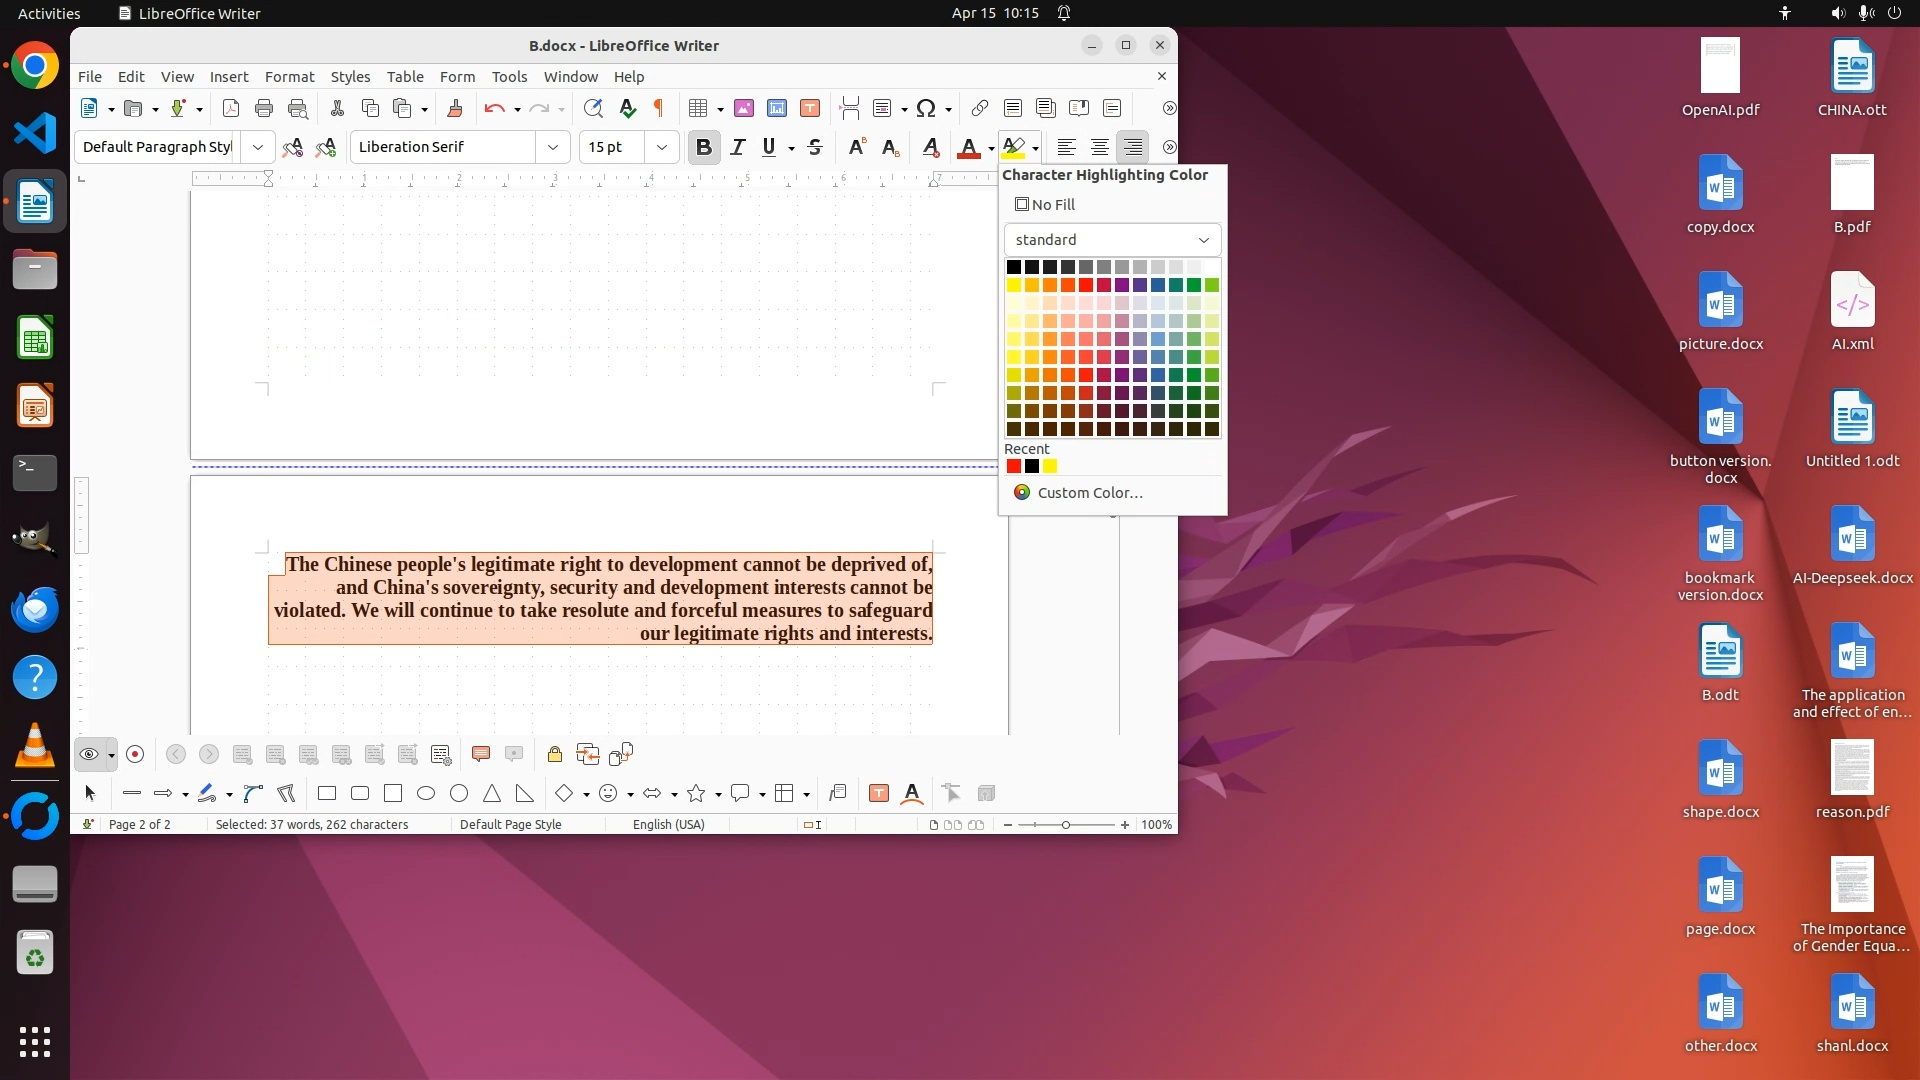This screenshot has height=1080, width=1920.
Task: Open the standard palette dropdown
Action: pyautogui.click(x=1112, y=240)
